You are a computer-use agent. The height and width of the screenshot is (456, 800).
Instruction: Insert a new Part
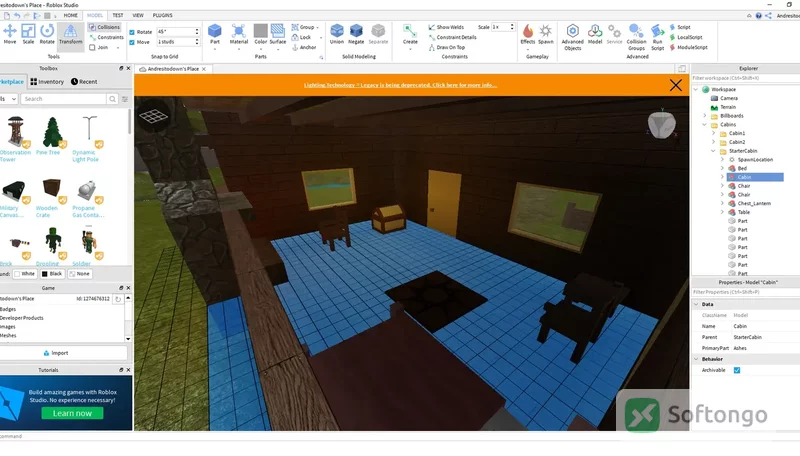click(x=215, y=34)
